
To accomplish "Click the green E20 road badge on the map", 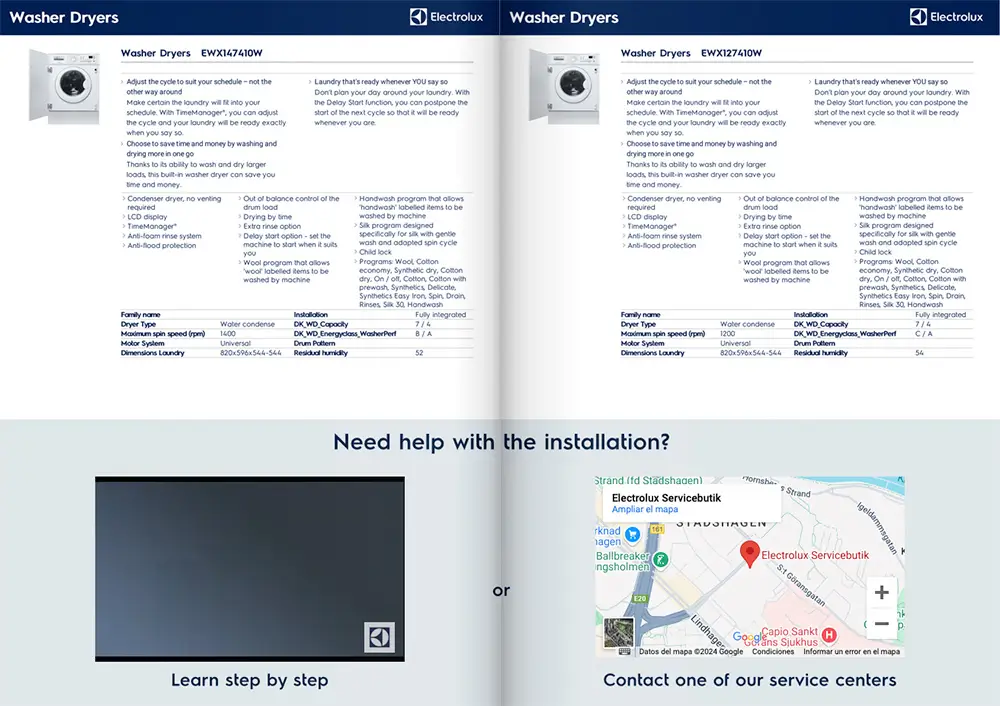I will 640,599.
